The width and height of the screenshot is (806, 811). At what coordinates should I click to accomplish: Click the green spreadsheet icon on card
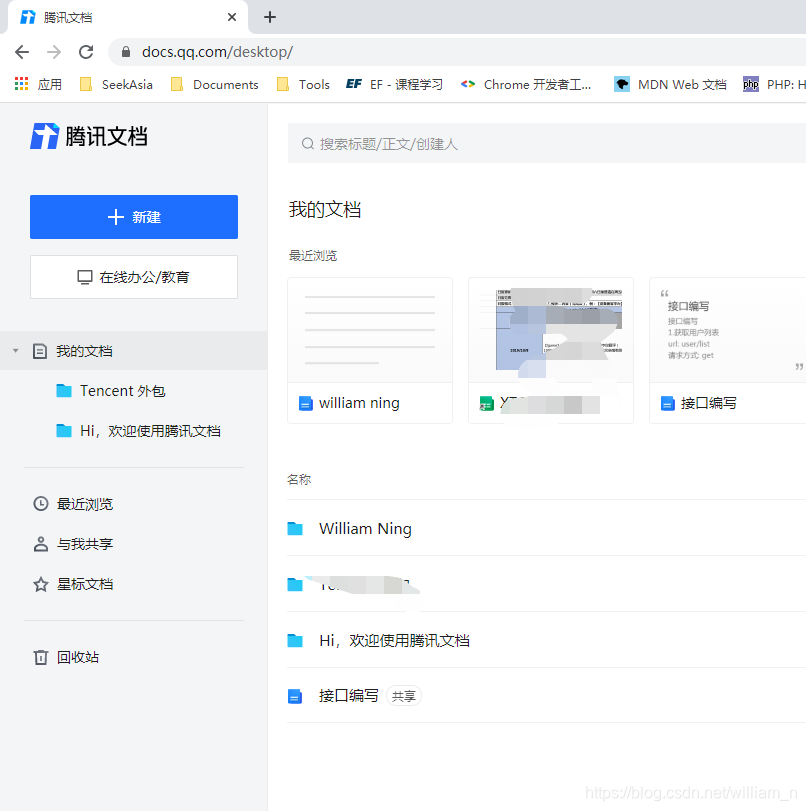487,403
